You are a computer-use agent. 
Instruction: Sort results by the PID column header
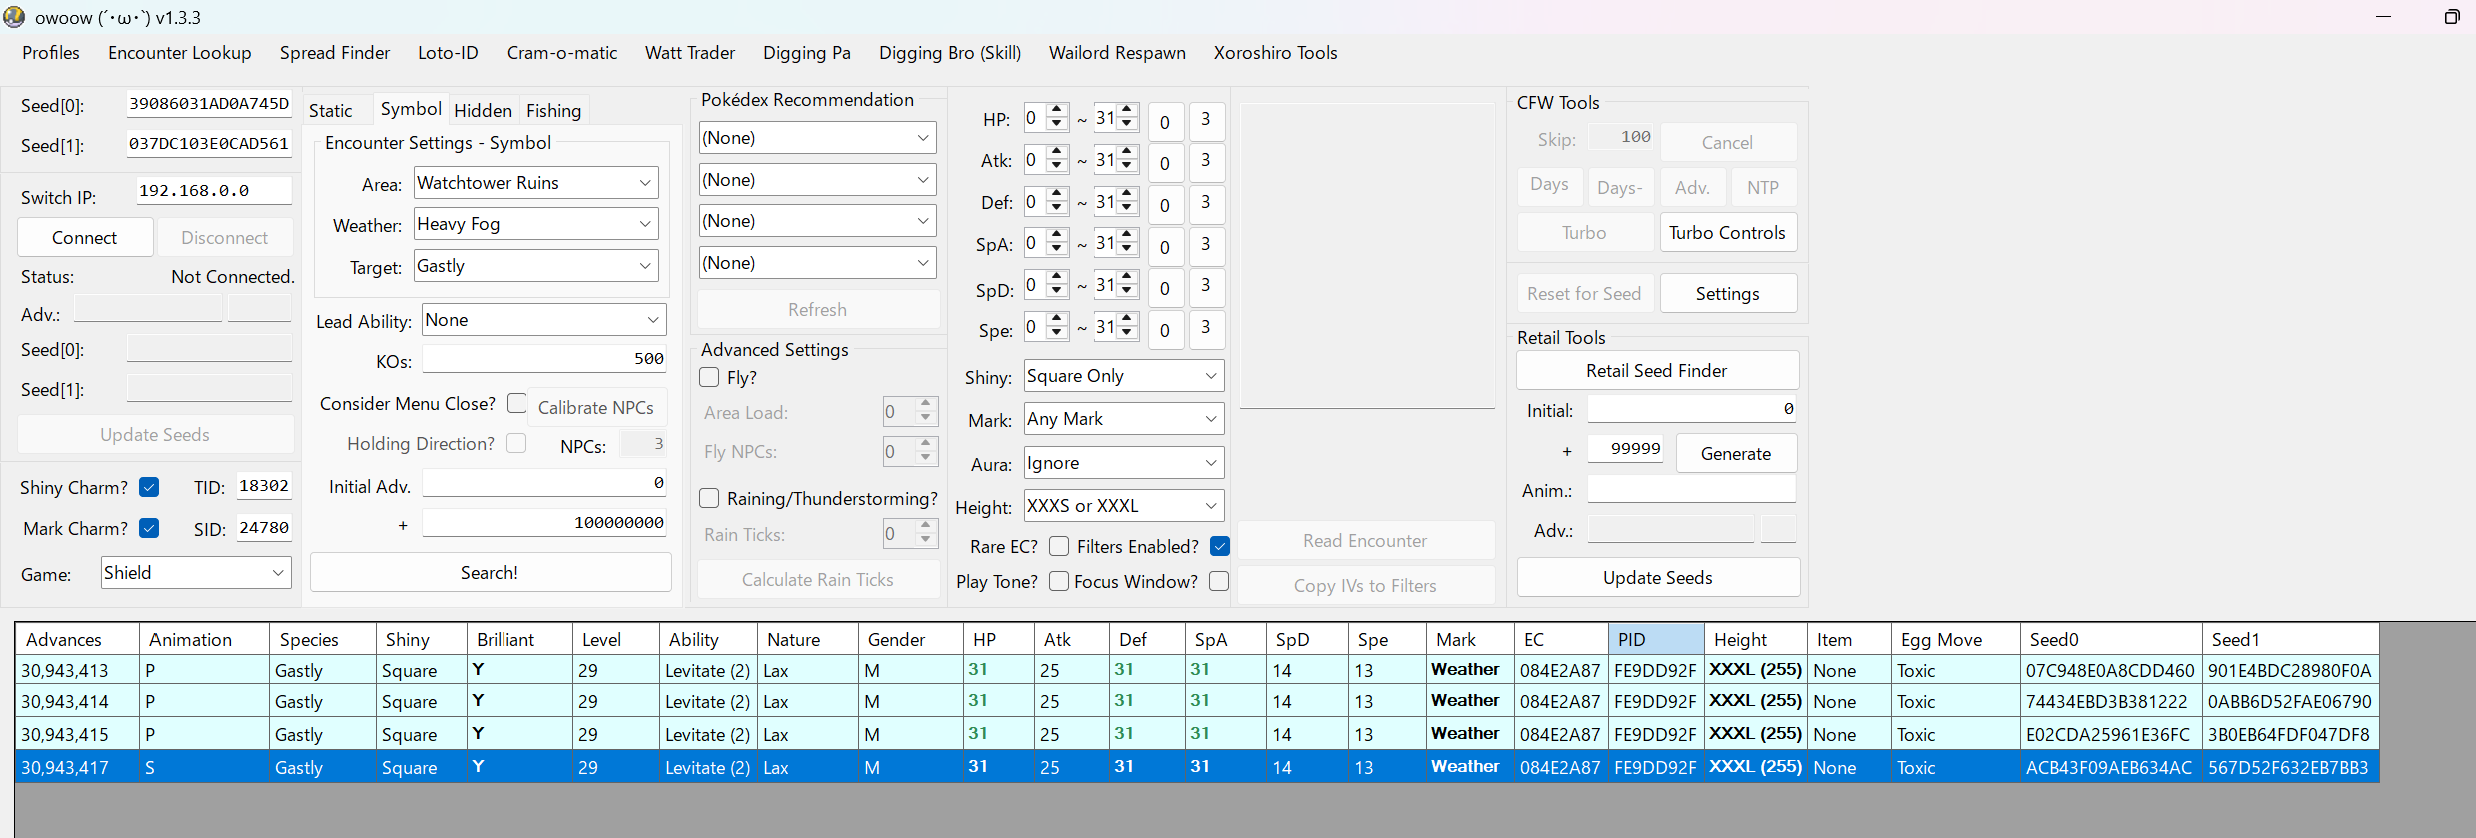pyautogui.click(x=1654, y=639)
